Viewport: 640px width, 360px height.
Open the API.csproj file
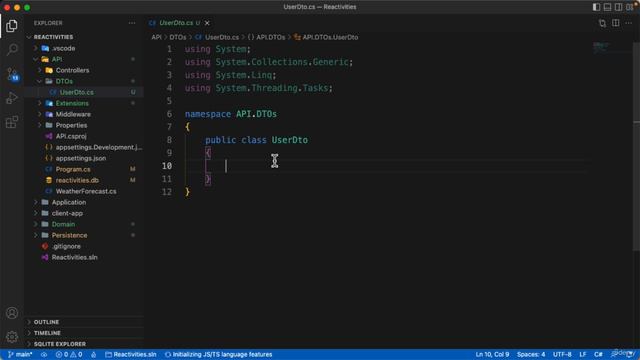pyautogui.click(x=71, y=136)
